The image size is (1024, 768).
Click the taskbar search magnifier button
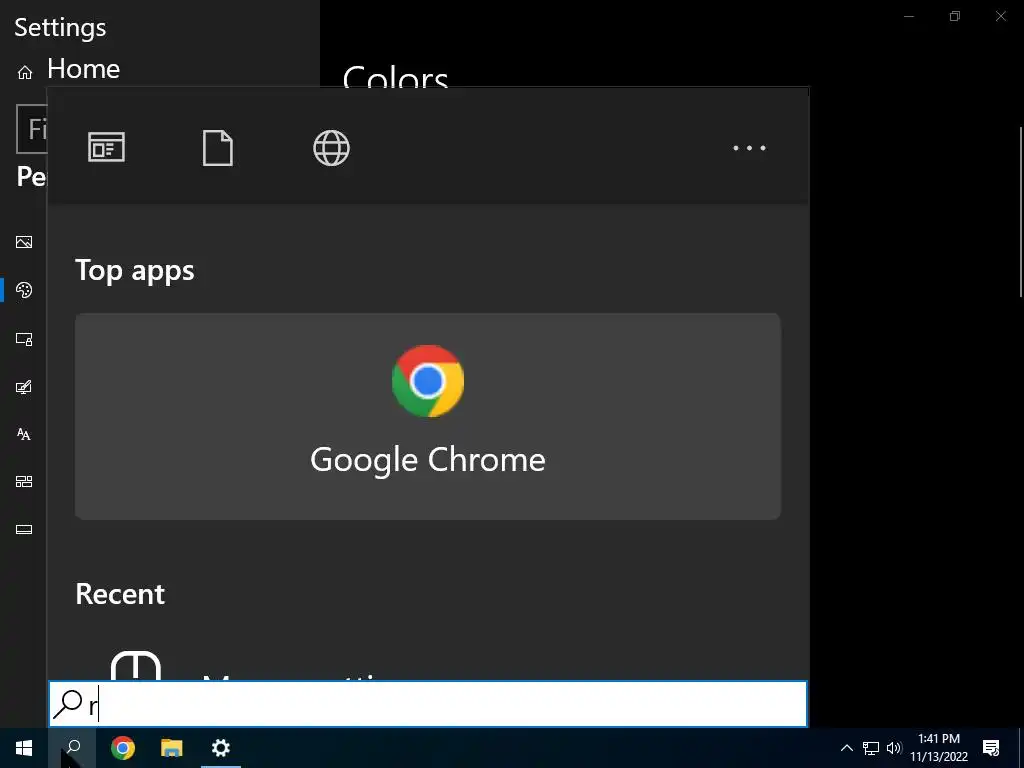72,748
